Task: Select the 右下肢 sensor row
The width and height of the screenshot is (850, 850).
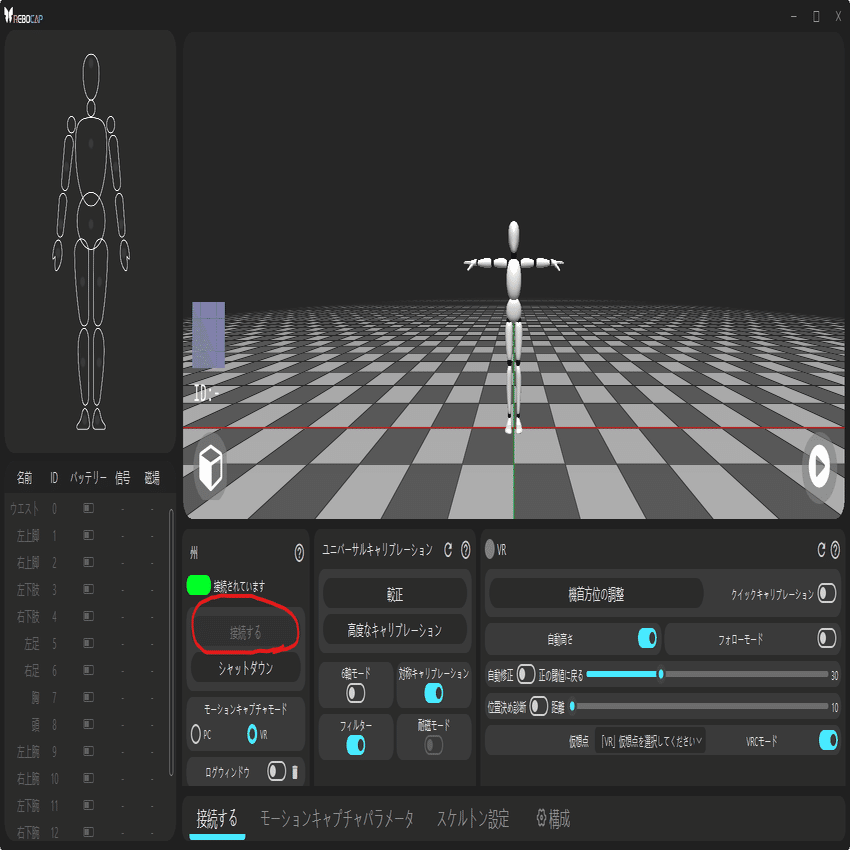Action: pyautogui.click(x=87, y=616)
